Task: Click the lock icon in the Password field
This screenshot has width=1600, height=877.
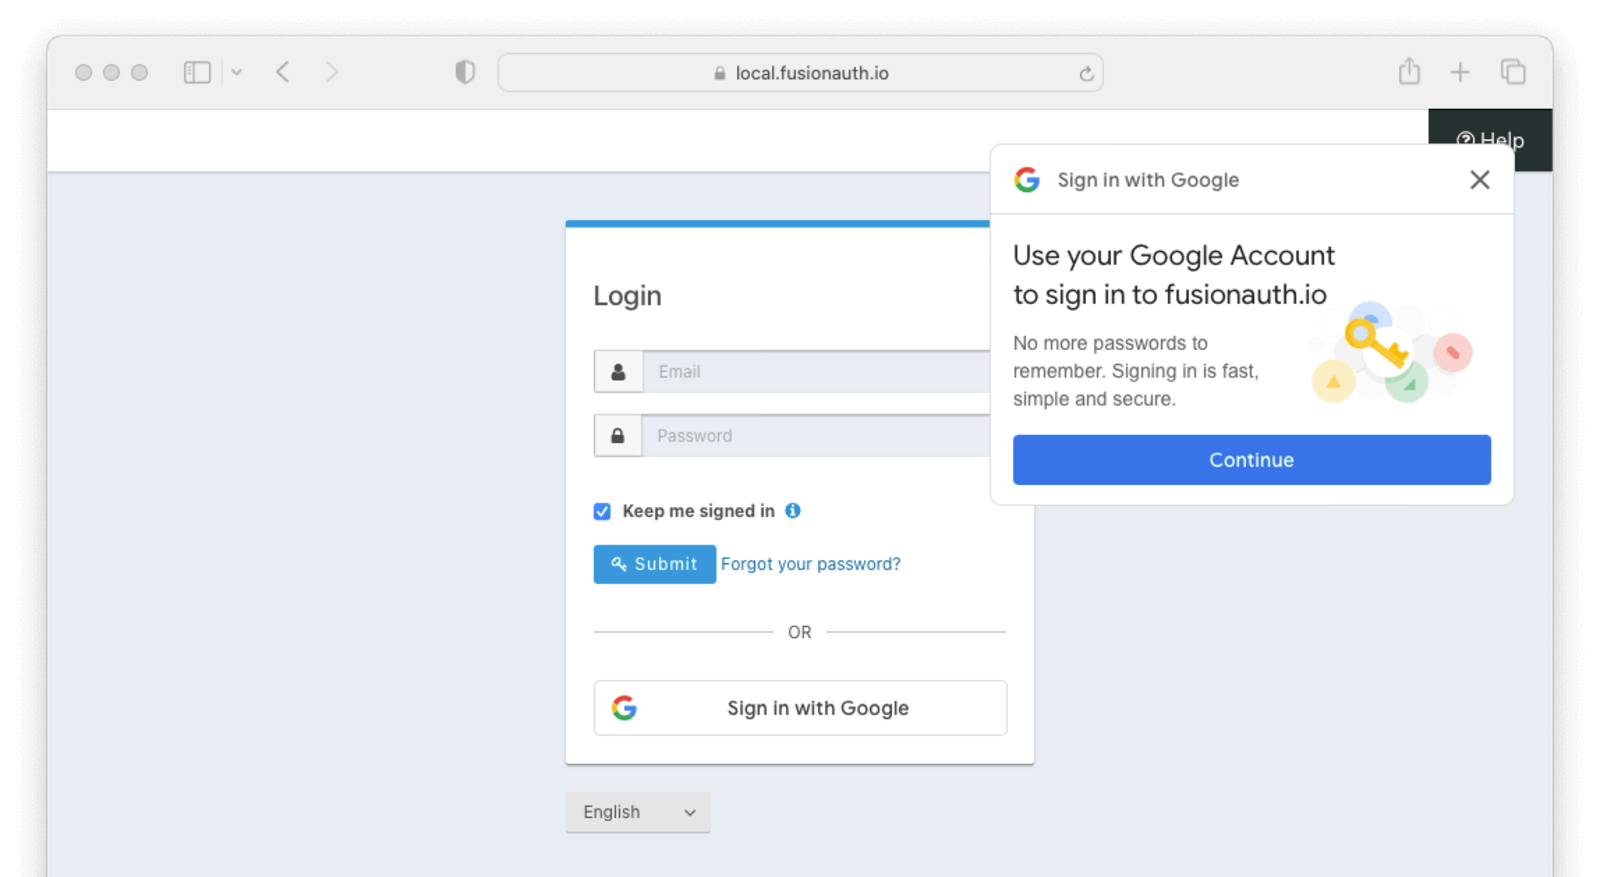Action: (618, 435)
